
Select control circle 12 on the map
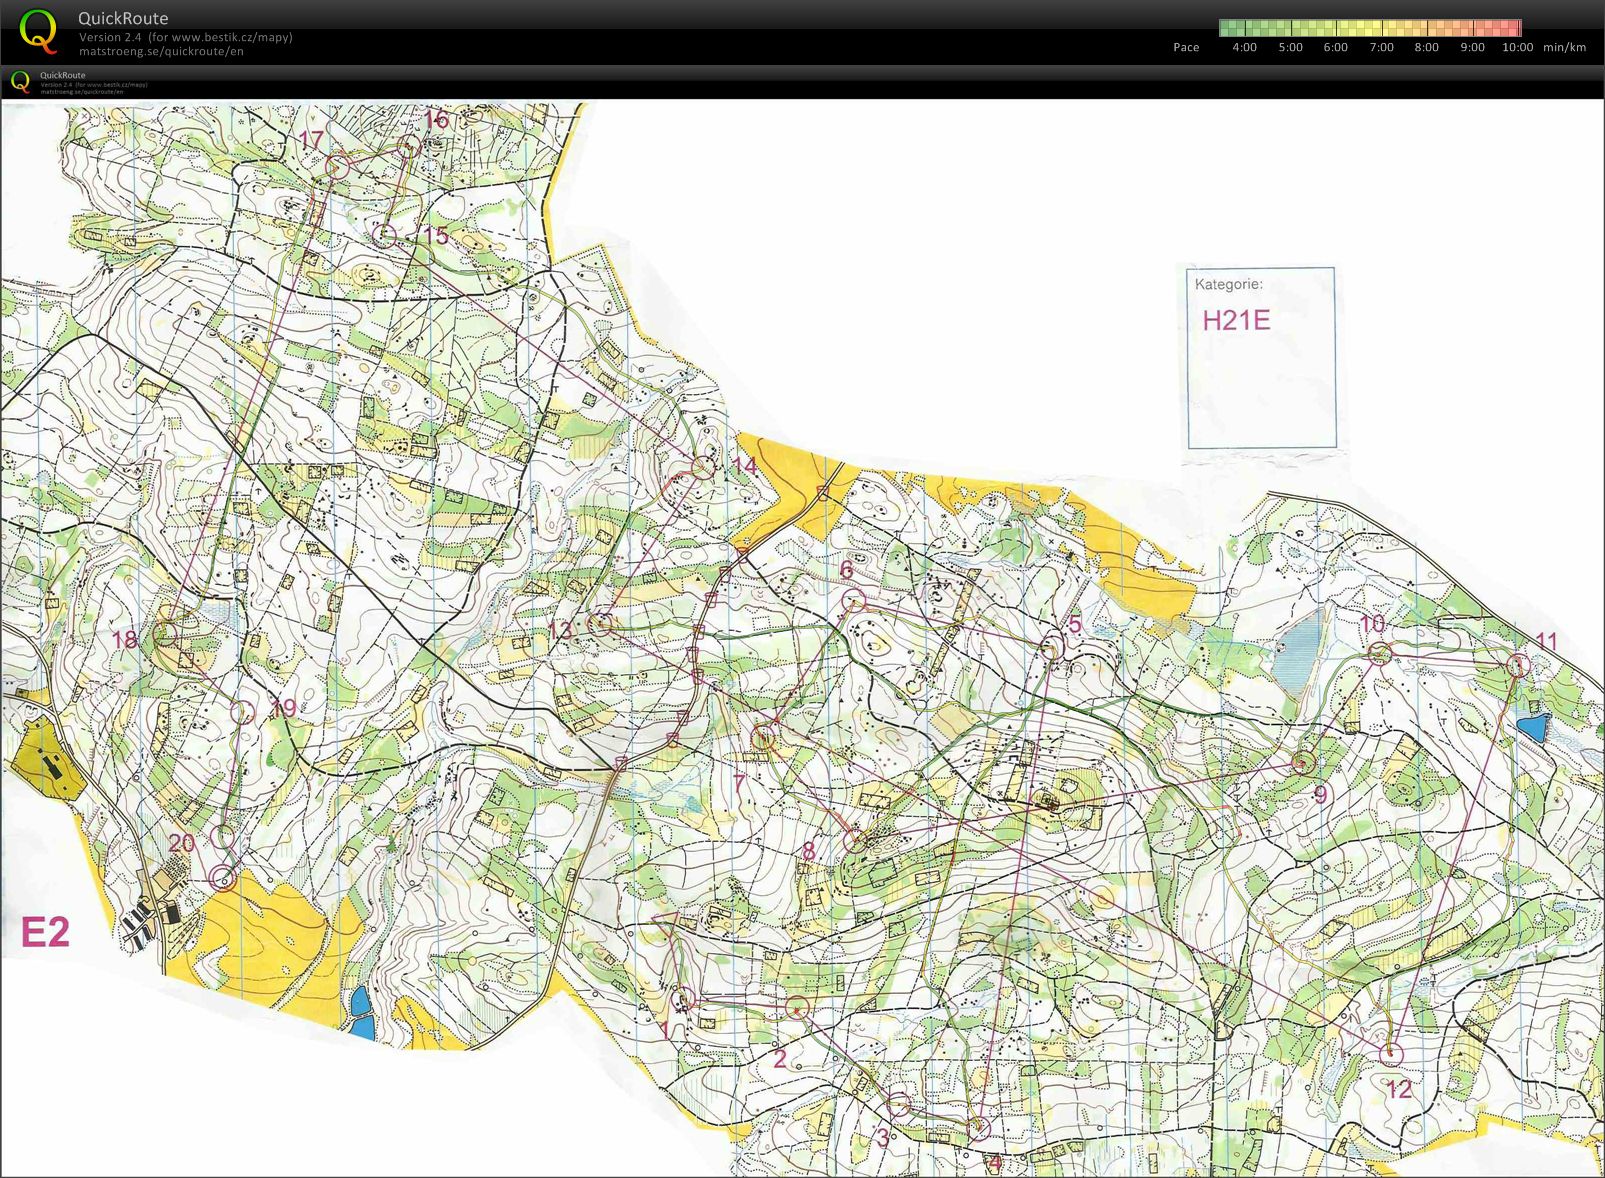1391,1054
